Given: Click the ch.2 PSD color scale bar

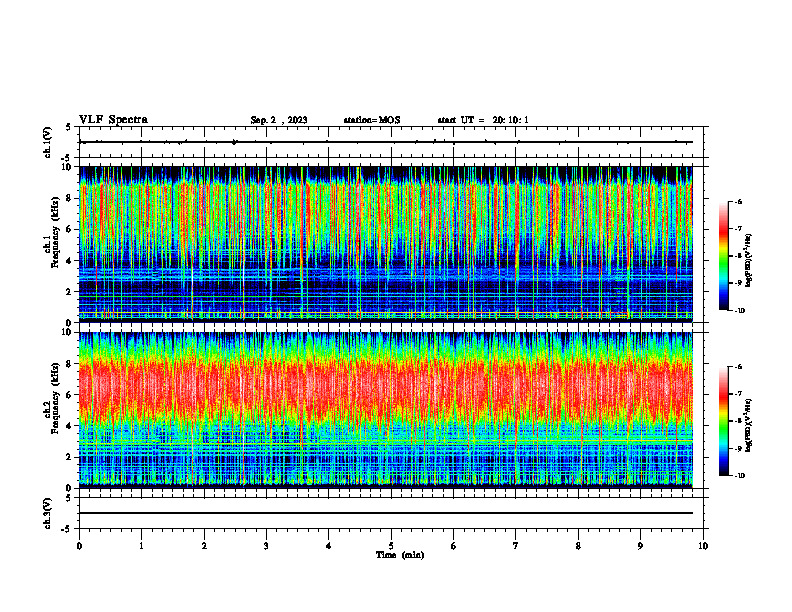Looking at the screenshot, I should coord(723,421).
